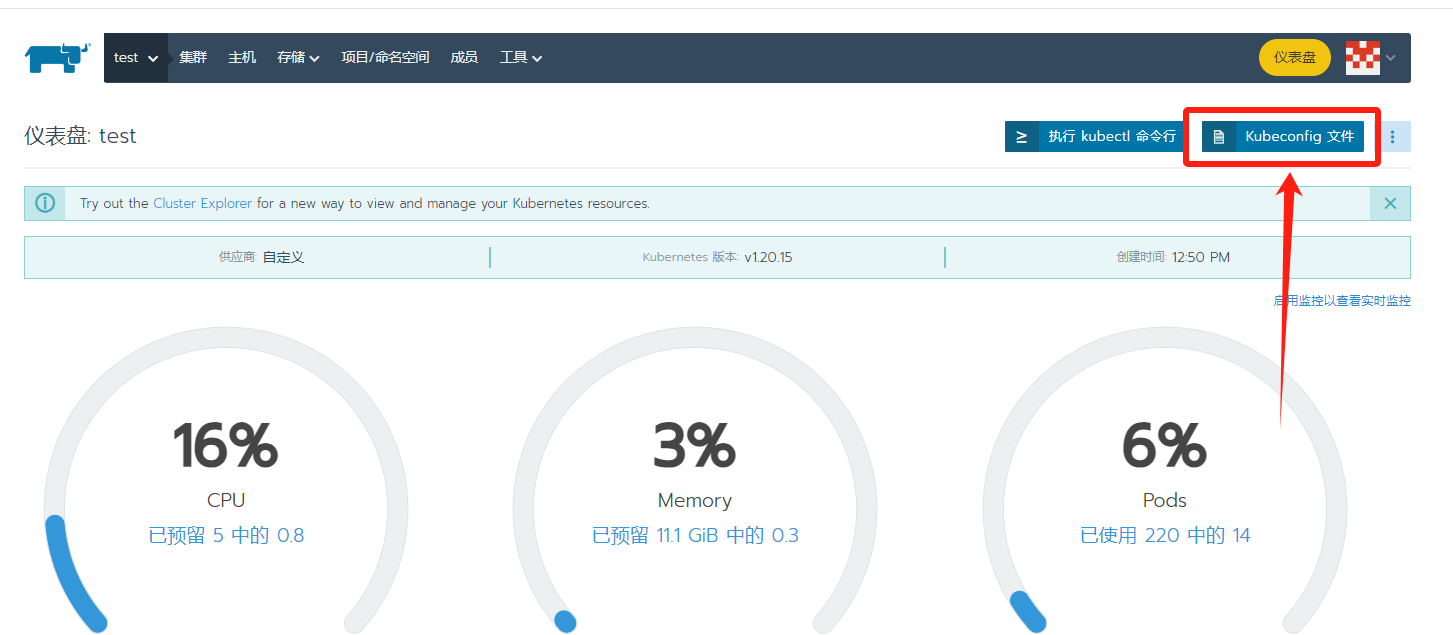Click the Rancher cow logo
The image size is (1453, 635).
tap(58, 58)
